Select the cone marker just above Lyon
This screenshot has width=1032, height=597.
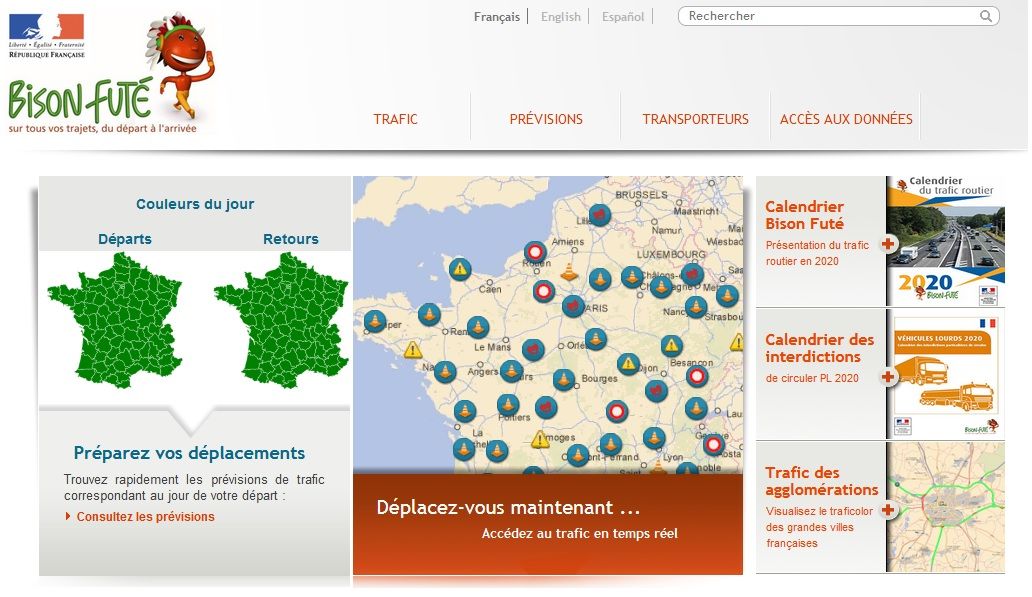[x=654, y=437]
